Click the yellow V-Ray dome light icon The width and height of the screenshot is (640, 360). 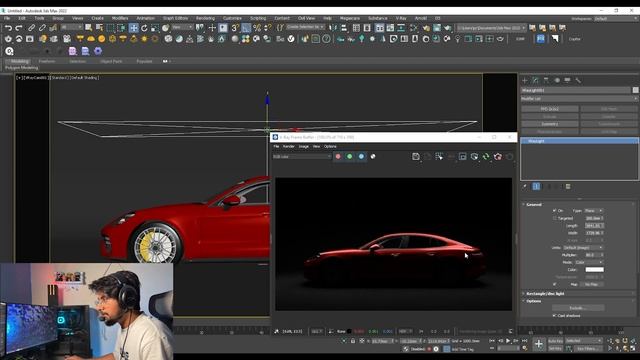tap(91, 39)
